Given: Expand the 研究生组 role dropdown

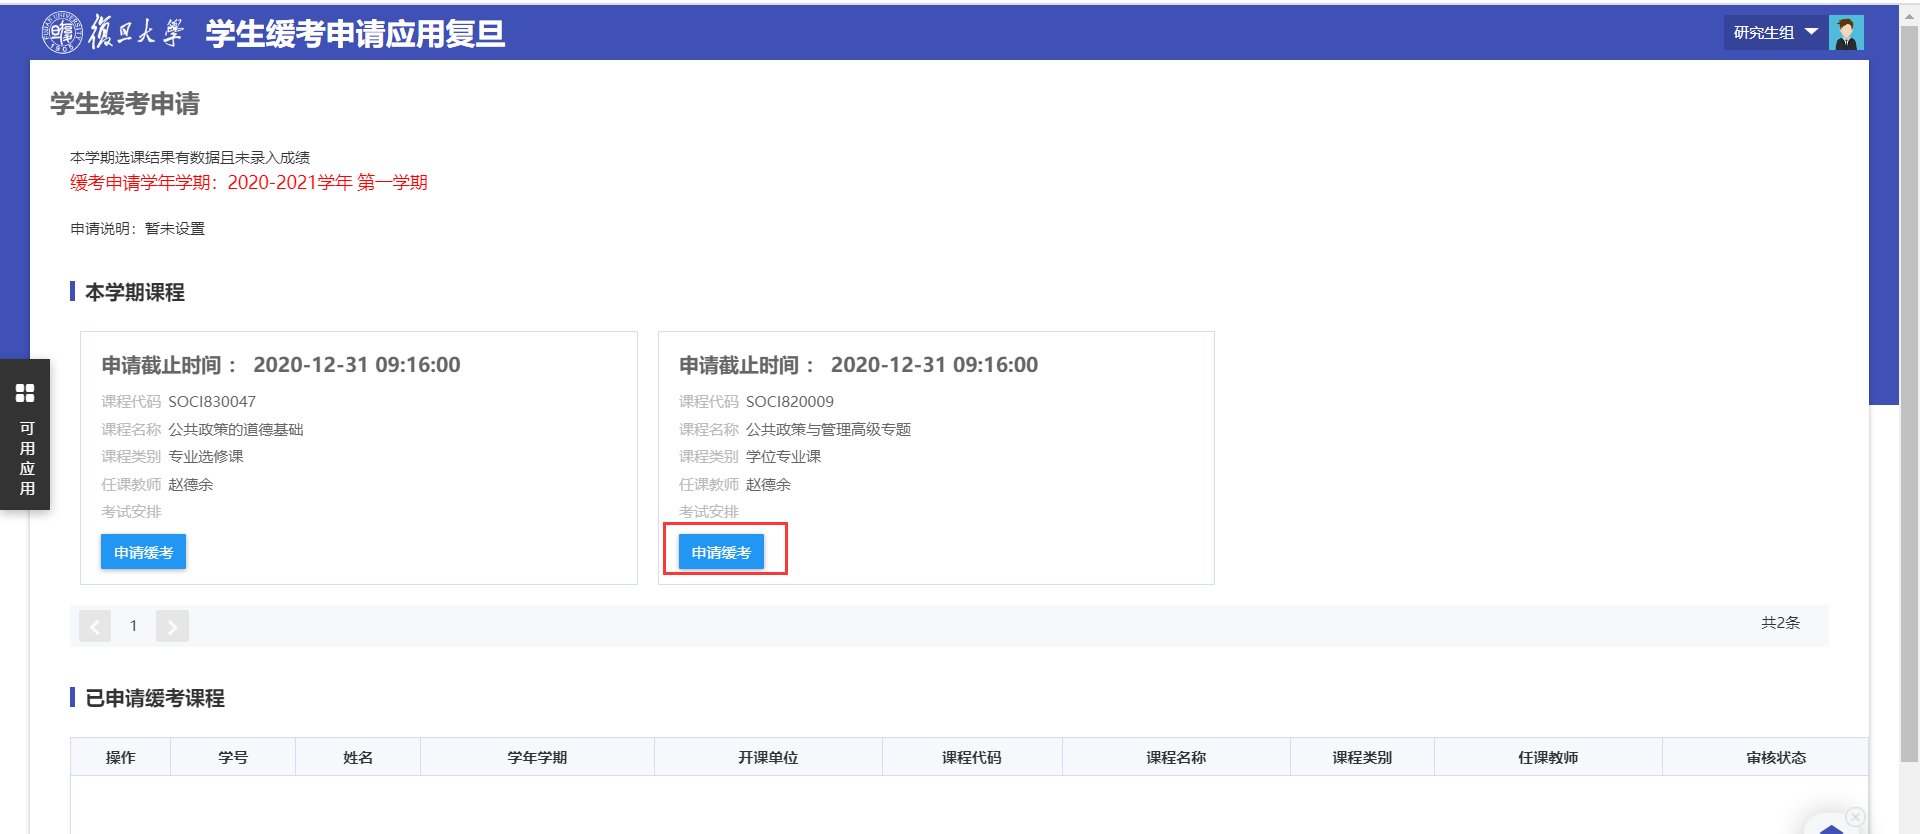Looking at the screenshot, I should 1775,33.
